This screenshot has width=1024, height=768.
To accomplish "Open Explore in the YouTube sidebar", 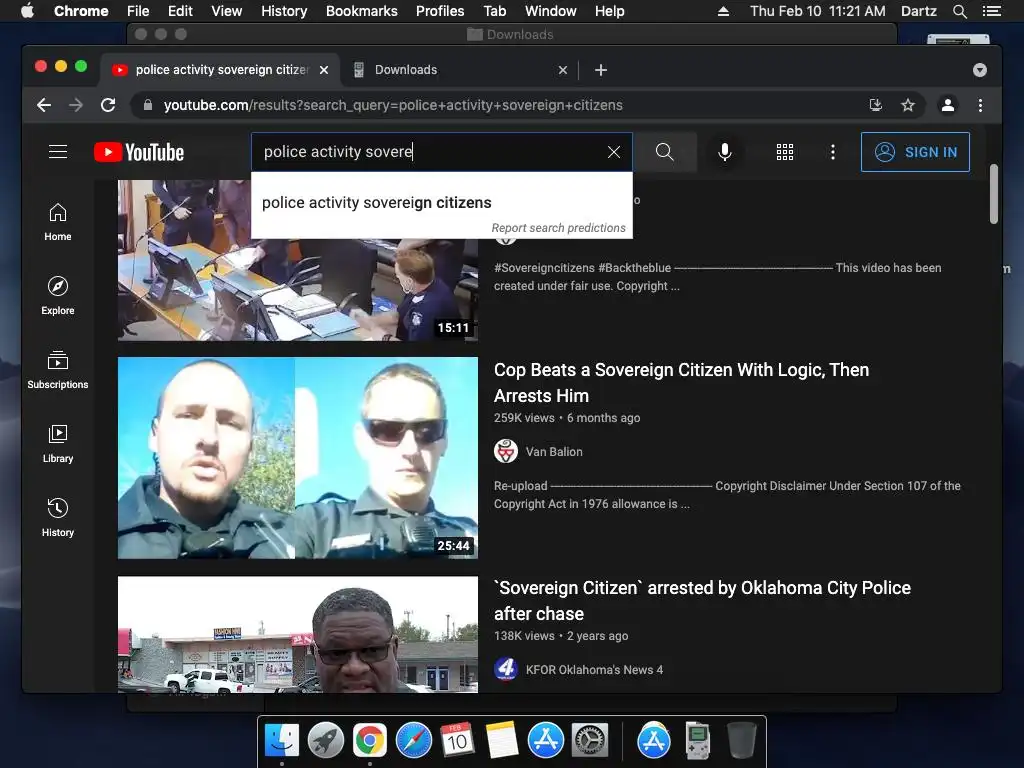I will click(57, 296).
